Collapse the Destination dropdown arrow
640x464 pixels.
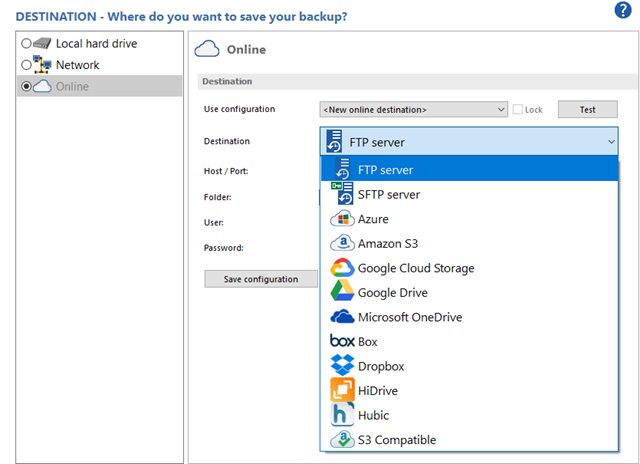pos(611,142)
